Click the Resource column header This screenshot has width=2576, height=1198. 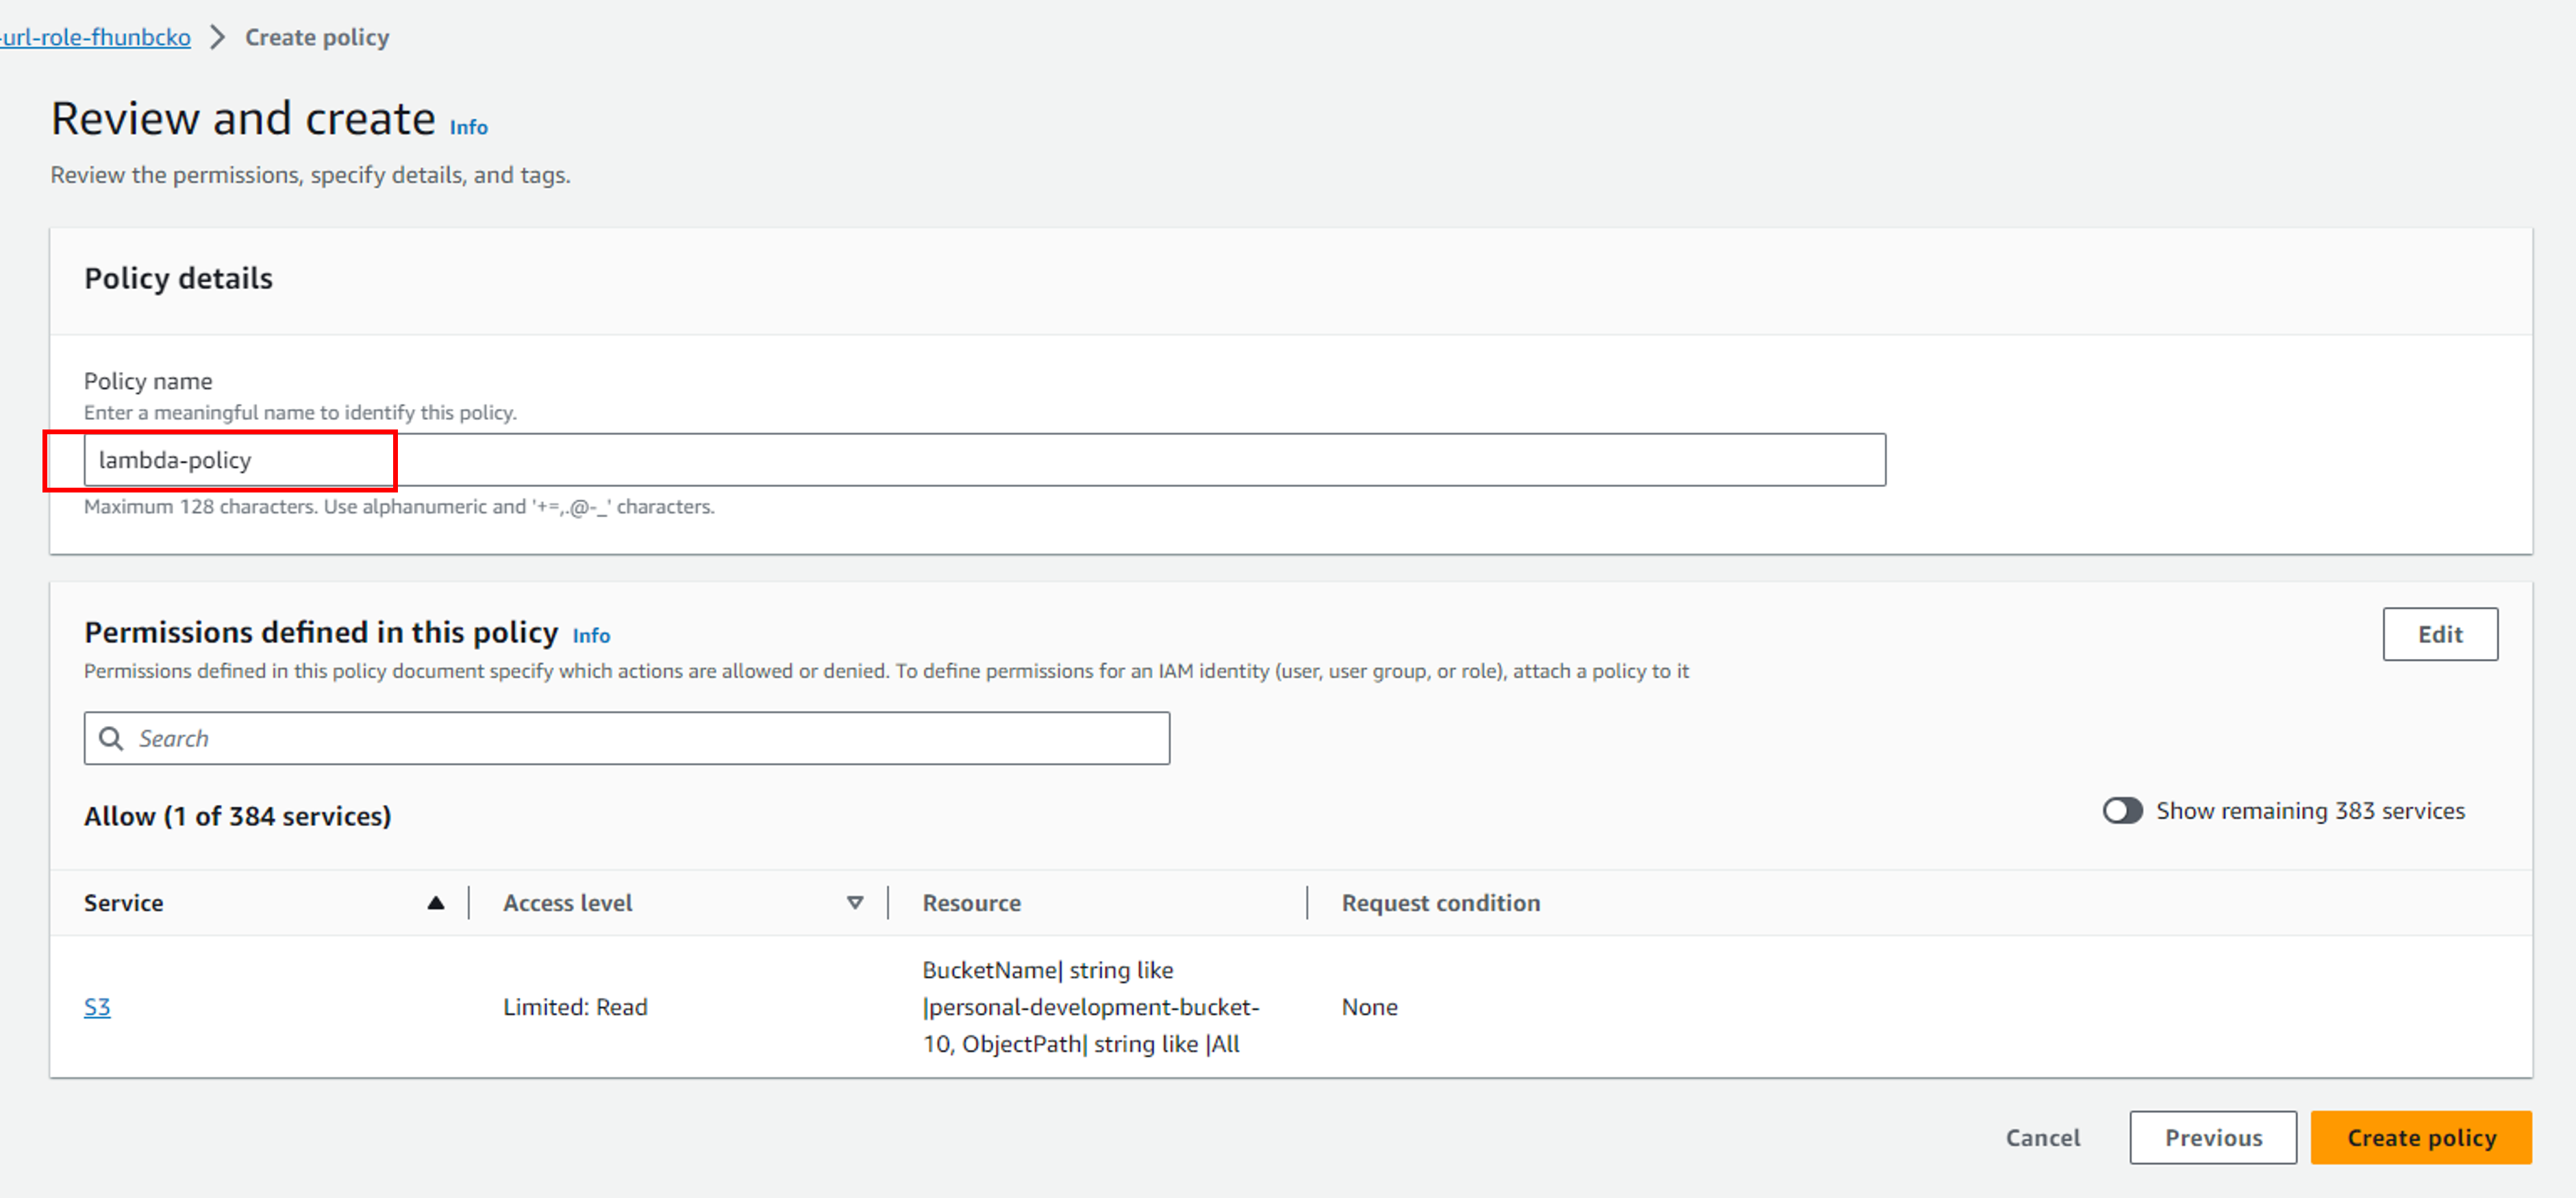972,903
